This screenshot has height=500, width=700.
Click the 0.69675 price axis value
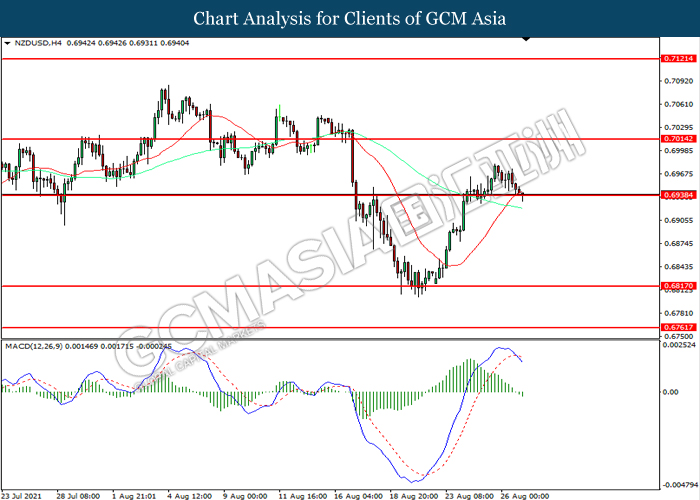679,174
